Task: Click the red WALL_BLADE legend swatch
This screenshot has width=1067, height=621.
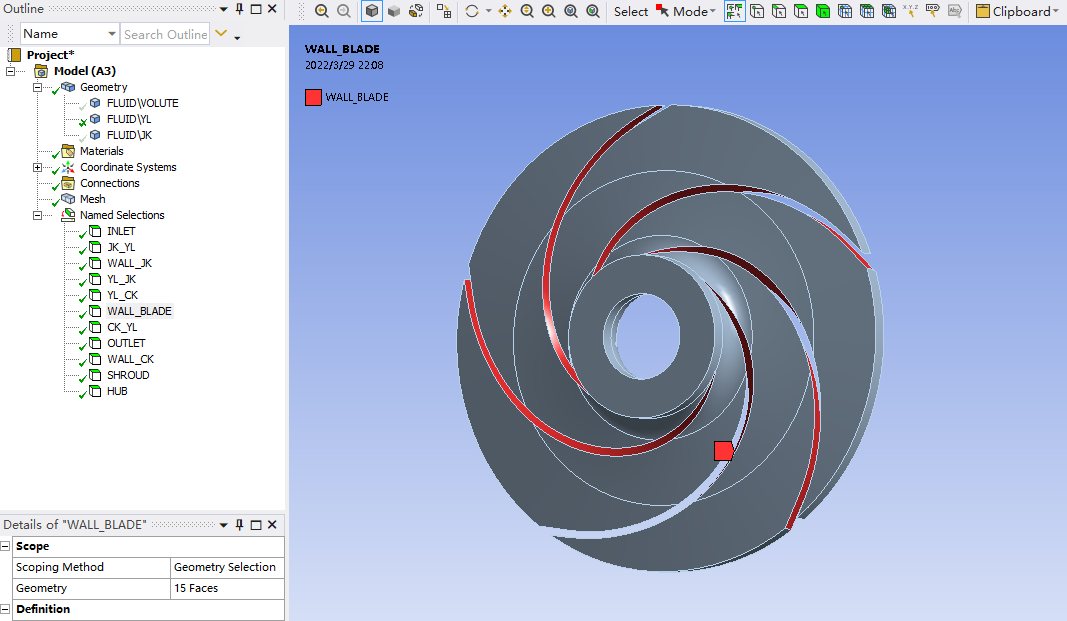Action: click(x=313, y=97)
